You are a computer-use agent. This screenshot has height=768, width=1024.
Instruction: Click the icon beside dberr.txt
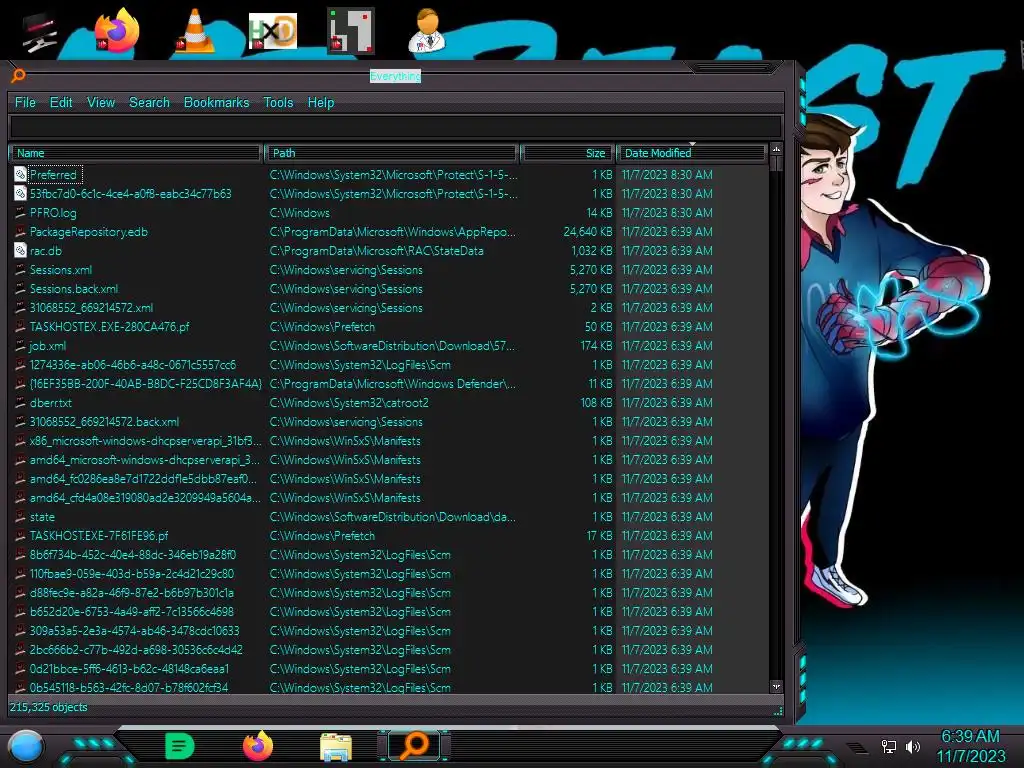coord(20,403)
